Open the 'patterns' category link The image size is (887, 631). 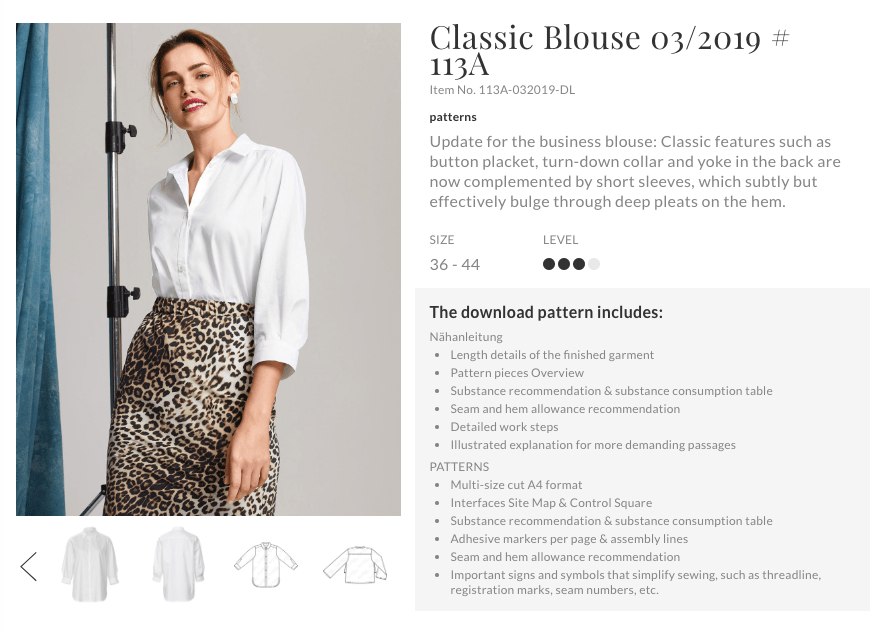pyautogui.click(x=453, y=117)
